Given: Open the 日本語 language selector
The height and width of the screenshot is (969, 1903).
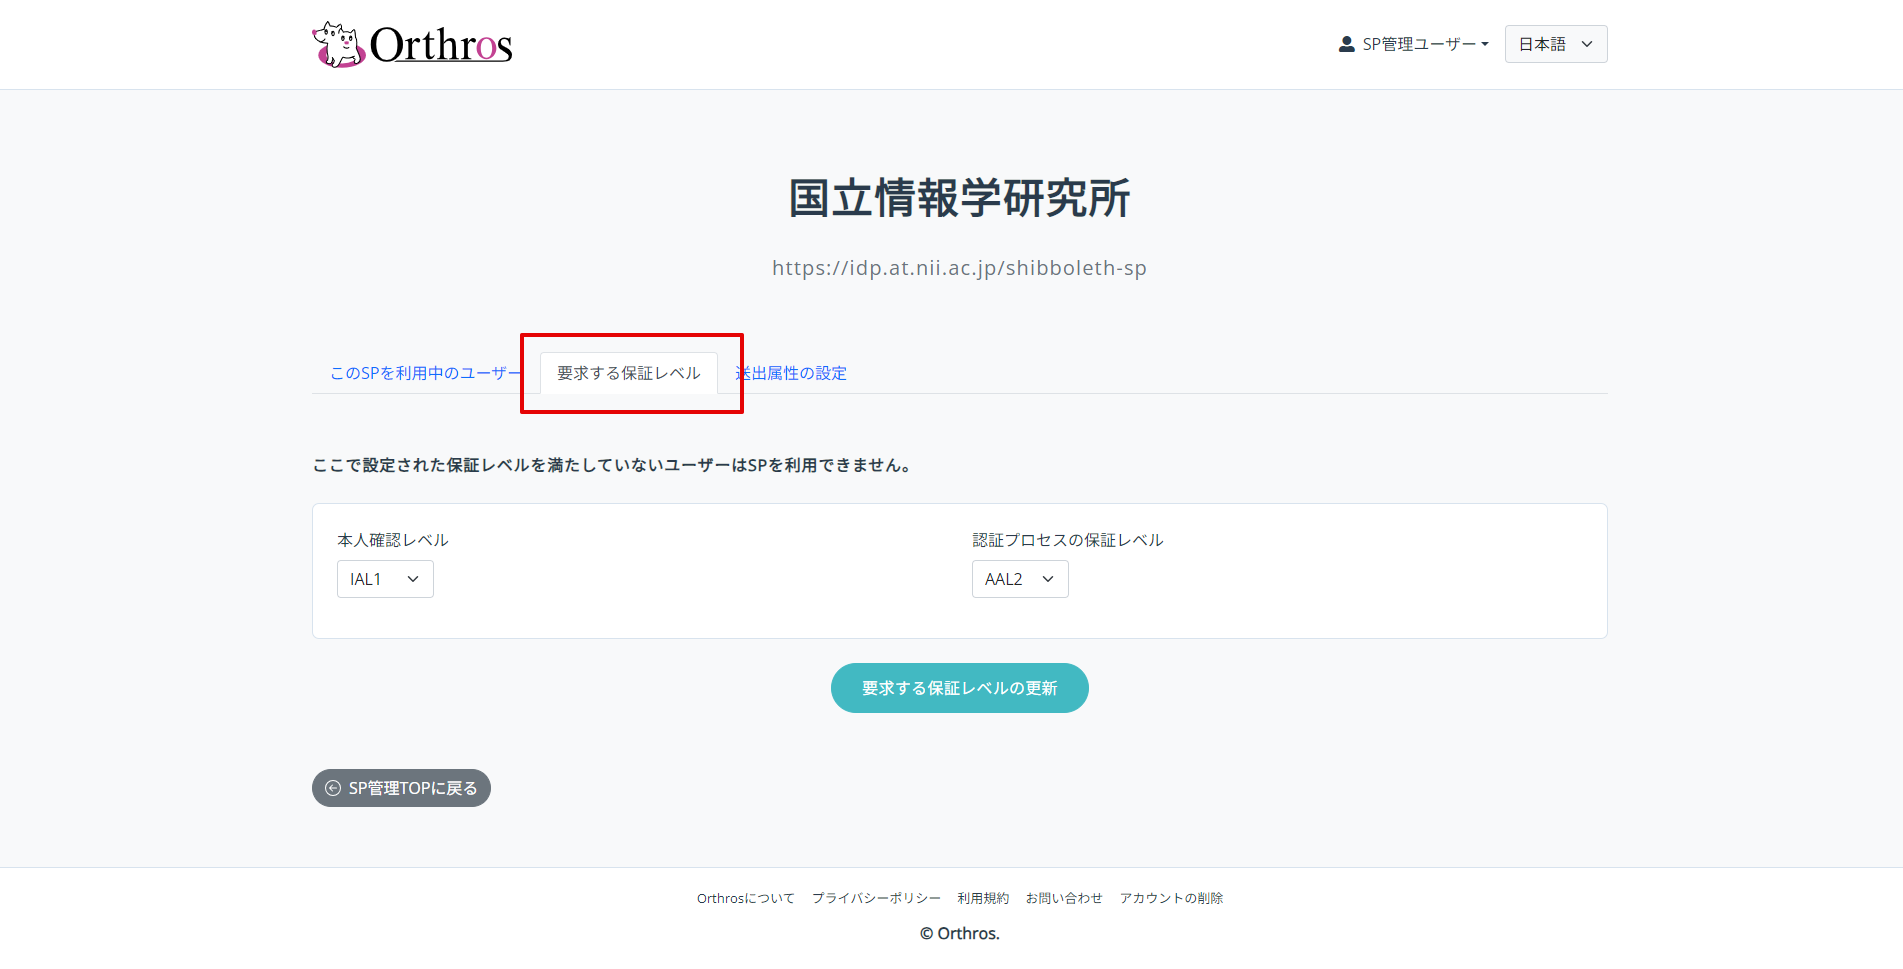Looking at the screenshot, I should [x=1556, y=44].
